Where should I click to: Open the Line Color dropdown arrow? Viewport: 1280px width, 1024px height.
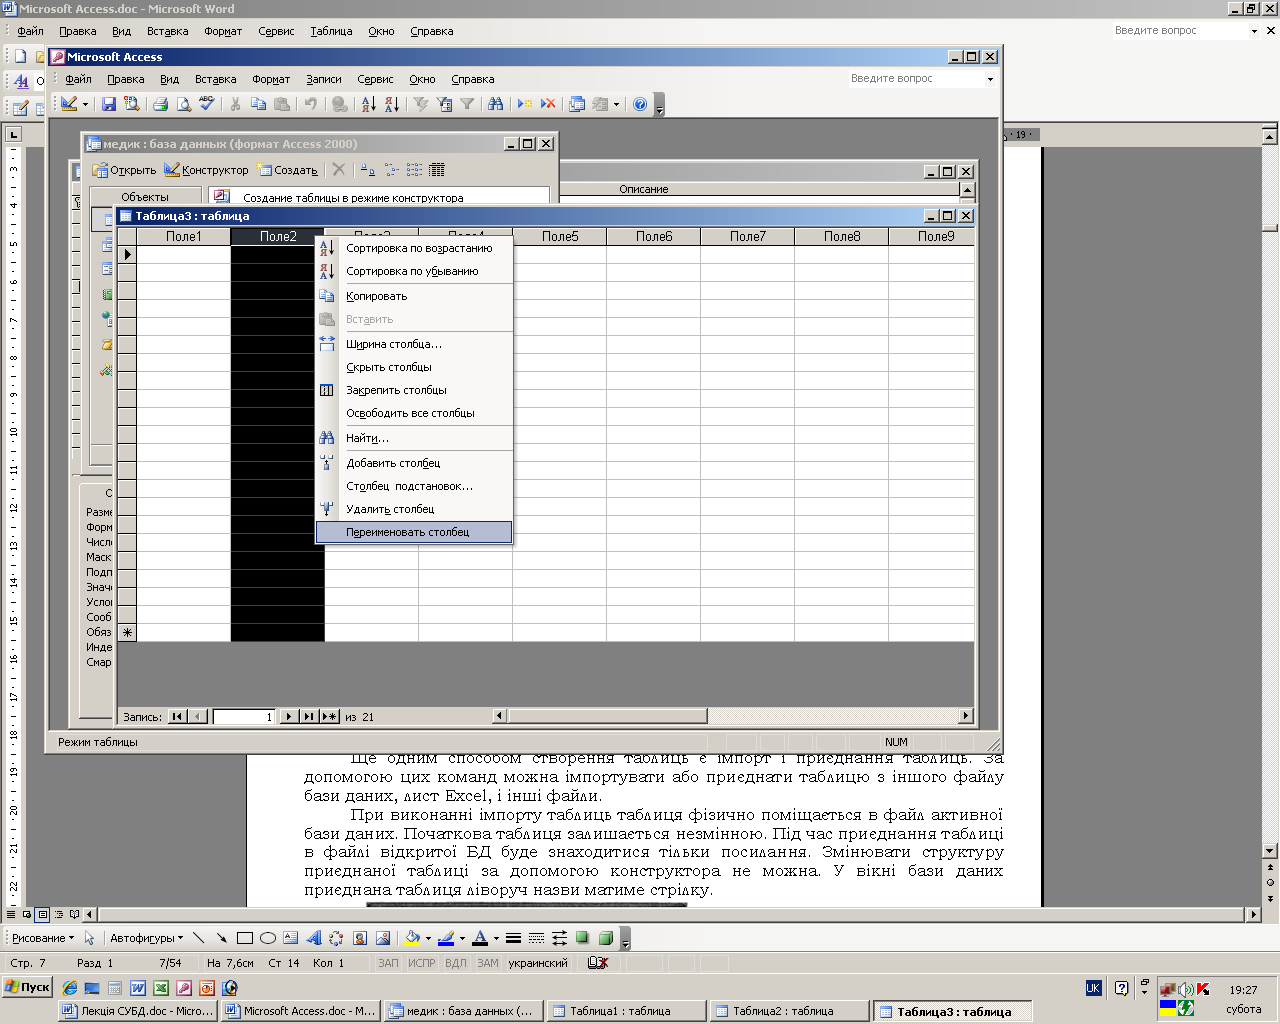[462, 938]
